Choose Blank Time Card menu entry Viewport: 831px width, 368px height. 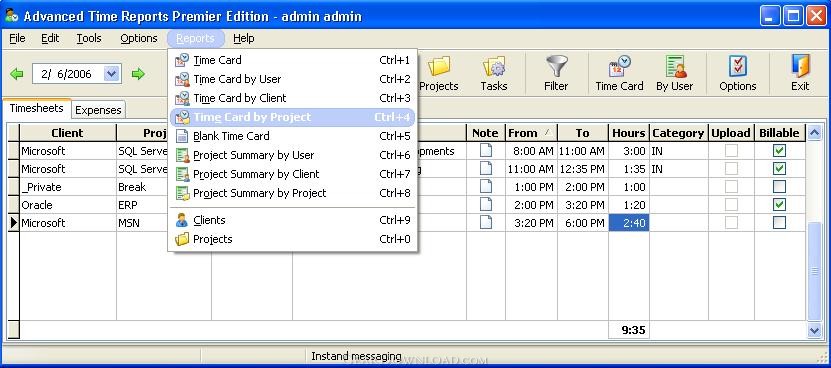[292, 136]
